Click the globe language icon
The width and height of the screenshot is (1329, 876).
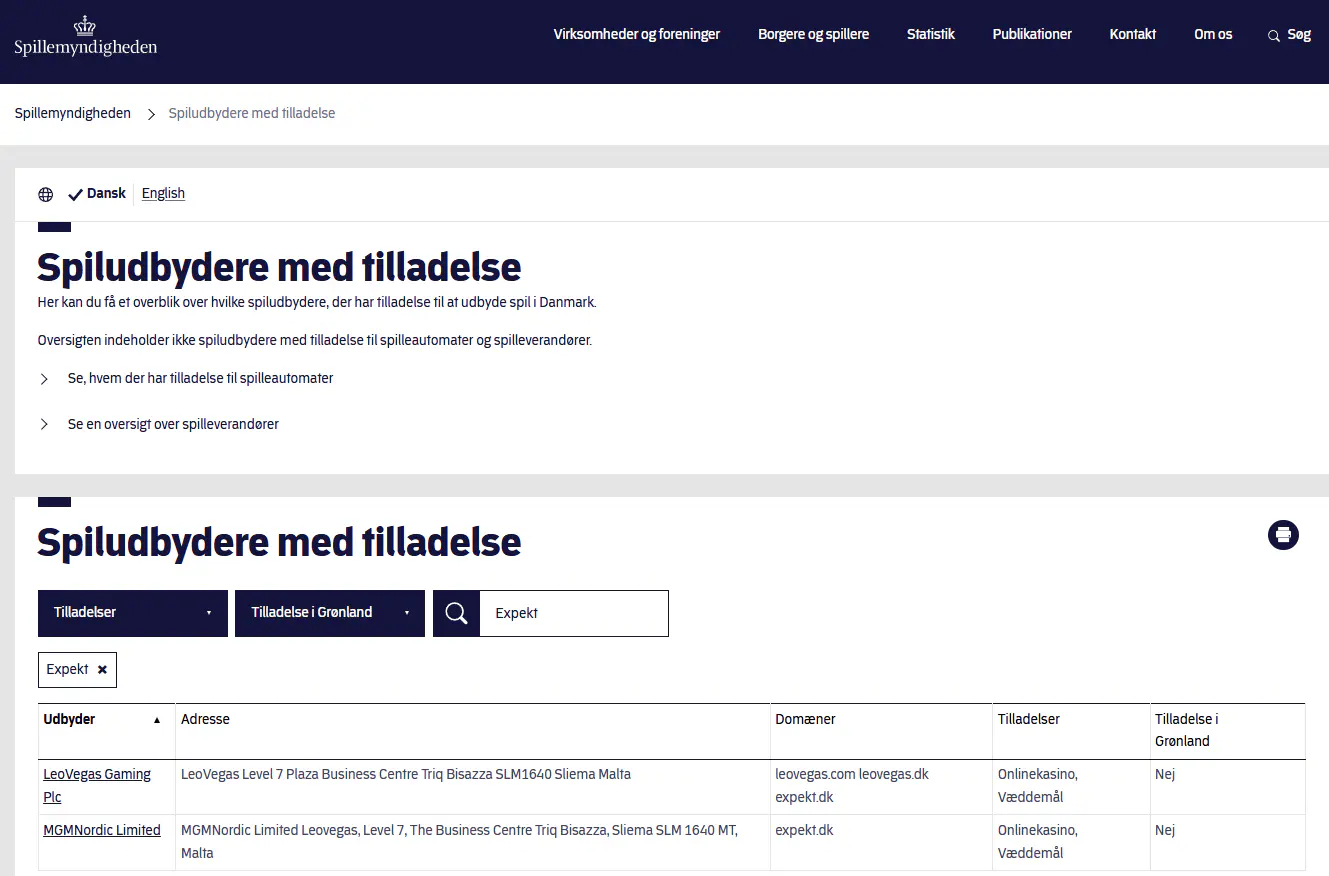coord(46,194)
